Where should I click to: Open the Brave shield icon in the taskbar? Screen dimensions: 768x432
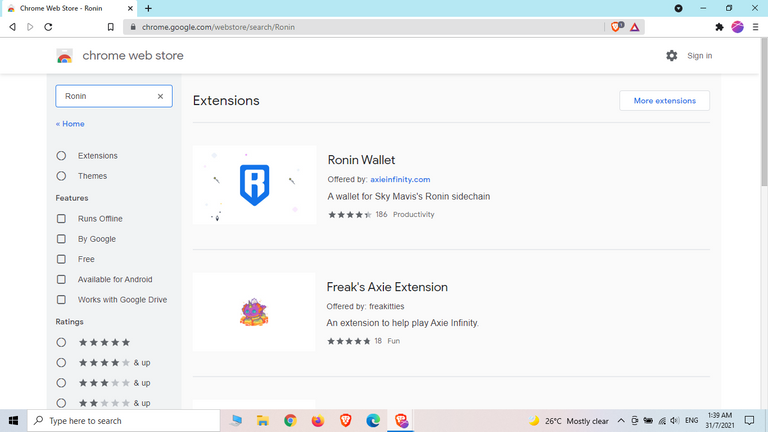click(x=346, y=421)
